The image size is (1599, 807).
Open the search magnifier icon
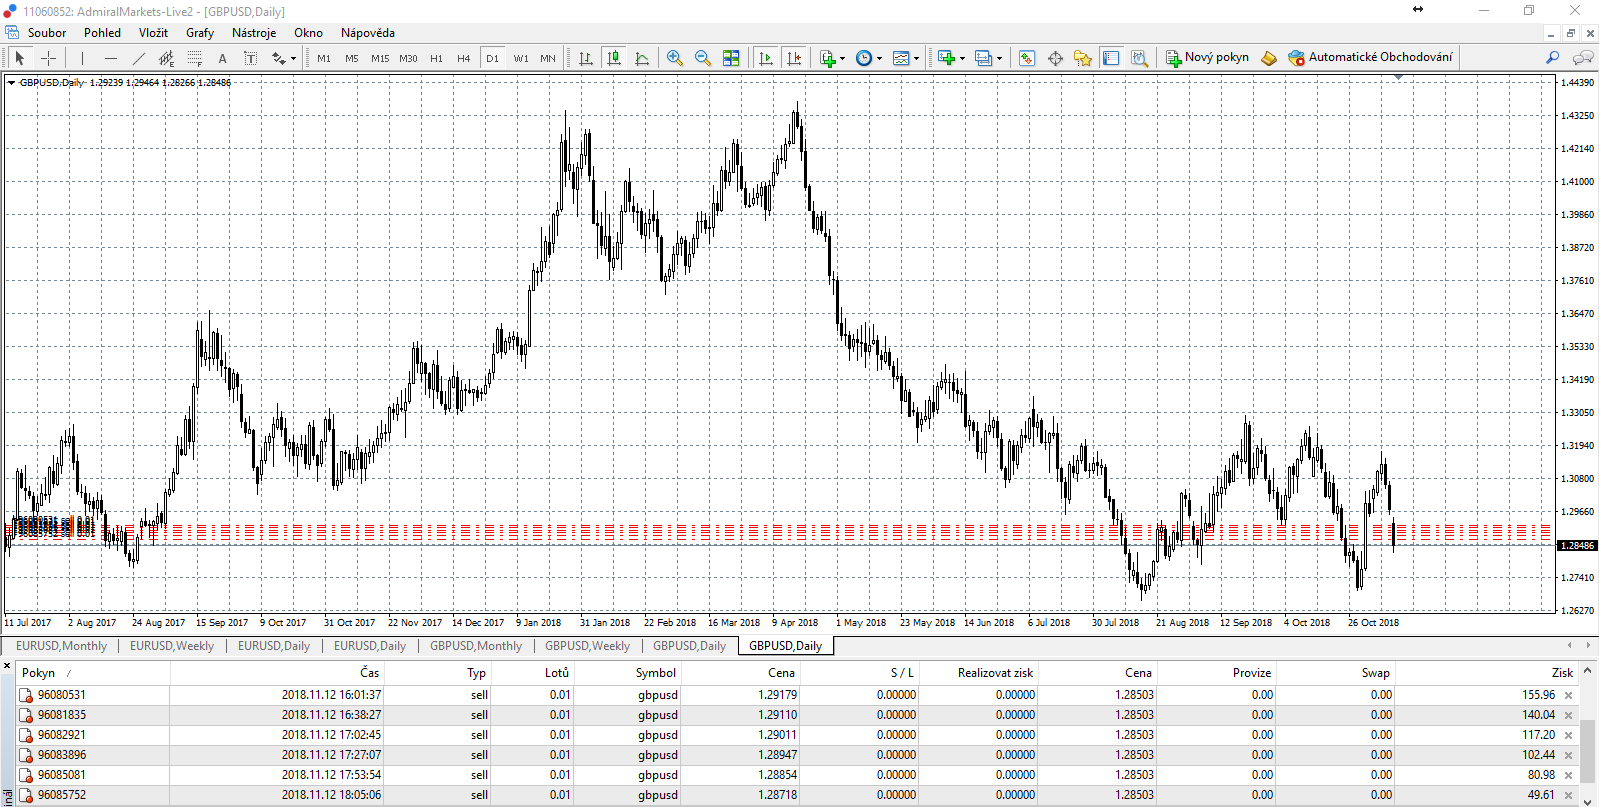tap(1552, 58)
